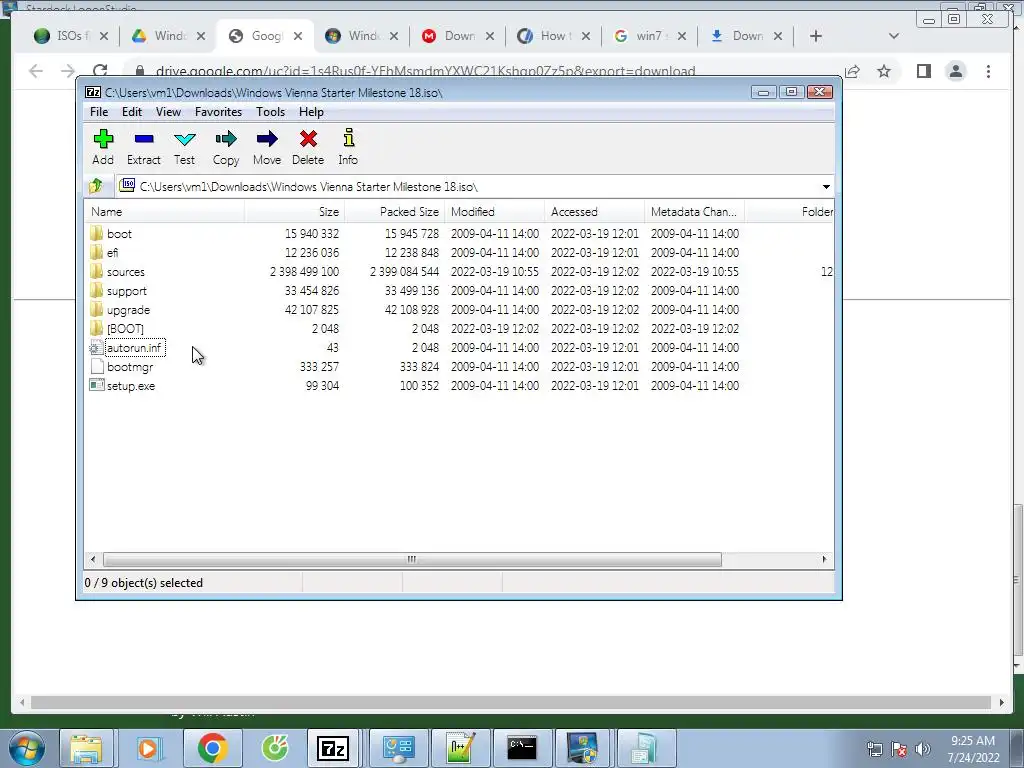Sort by Accessed column header
The height and width of the screenshot is (768, 1024).
tap(594, 212)
